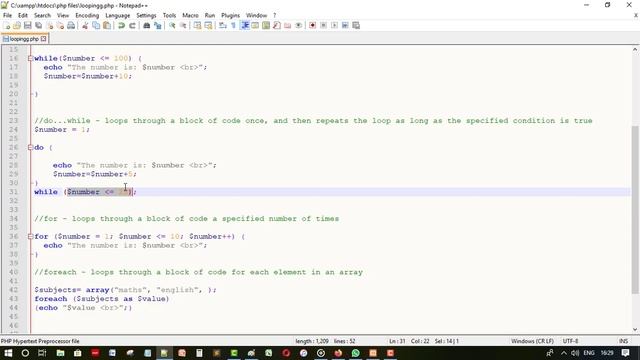This screenshot has width=640, height=360.
Task: Open Folder as Workspace icon
Action: (287, 25)
